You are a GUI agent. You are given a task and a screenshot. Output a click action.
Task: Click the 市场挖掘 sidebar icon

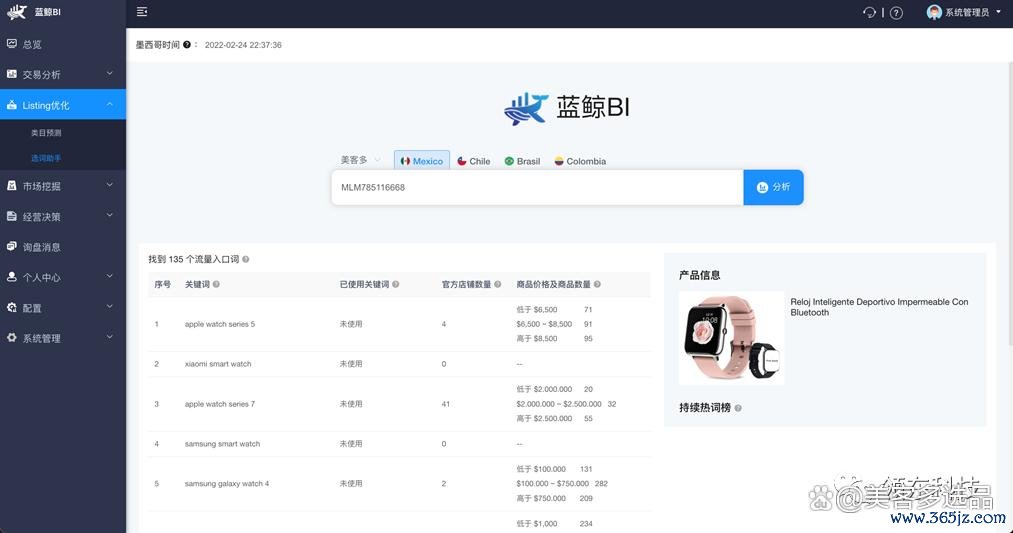12,185
